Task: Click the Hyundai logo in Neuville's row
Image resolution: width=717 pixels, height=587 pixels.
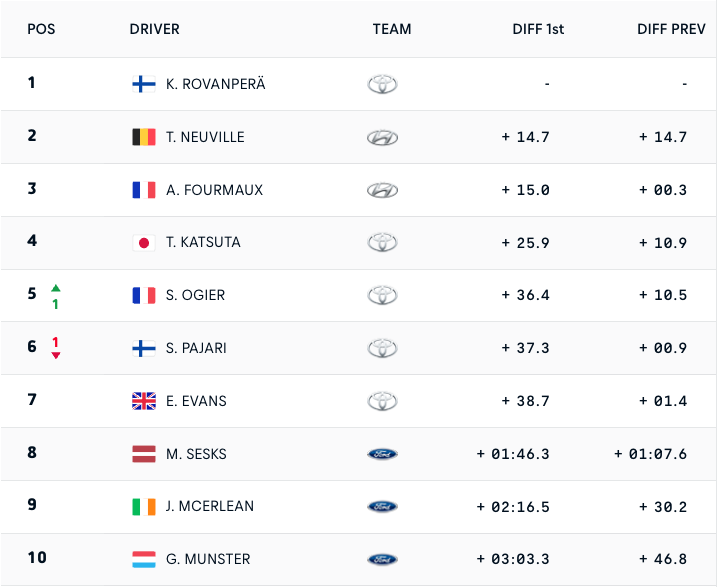Action: (382, 137)
